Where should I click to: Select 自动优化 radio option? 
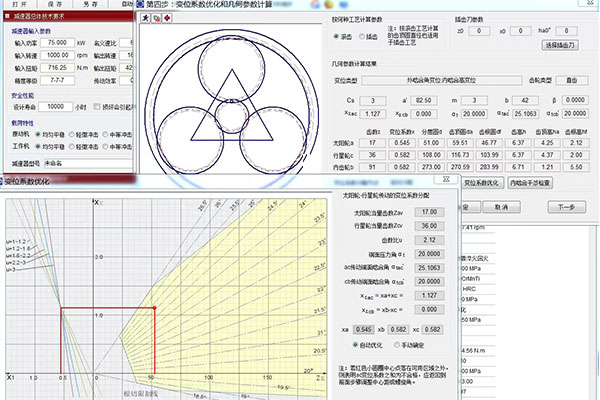[357, 344]
